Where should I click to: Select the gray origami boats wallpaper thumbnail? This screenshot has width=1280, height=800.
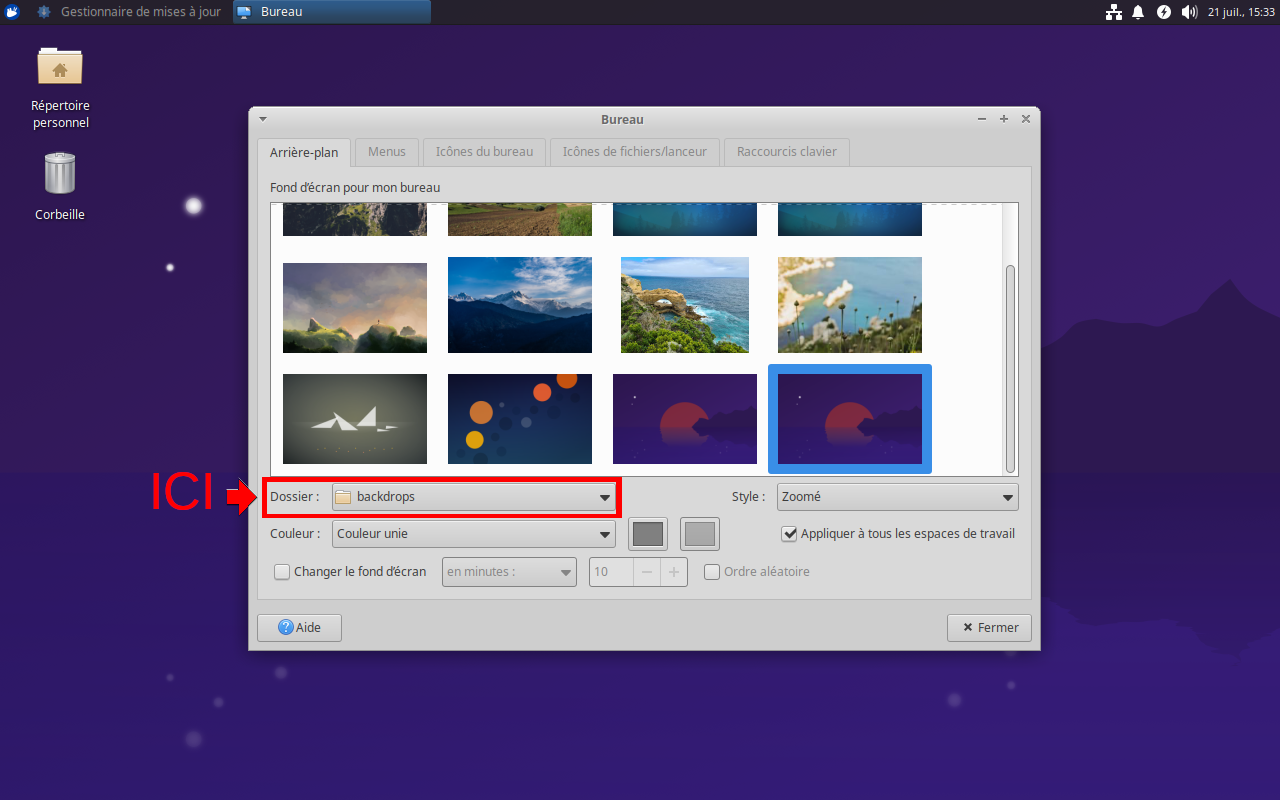(x=355, y=419)
